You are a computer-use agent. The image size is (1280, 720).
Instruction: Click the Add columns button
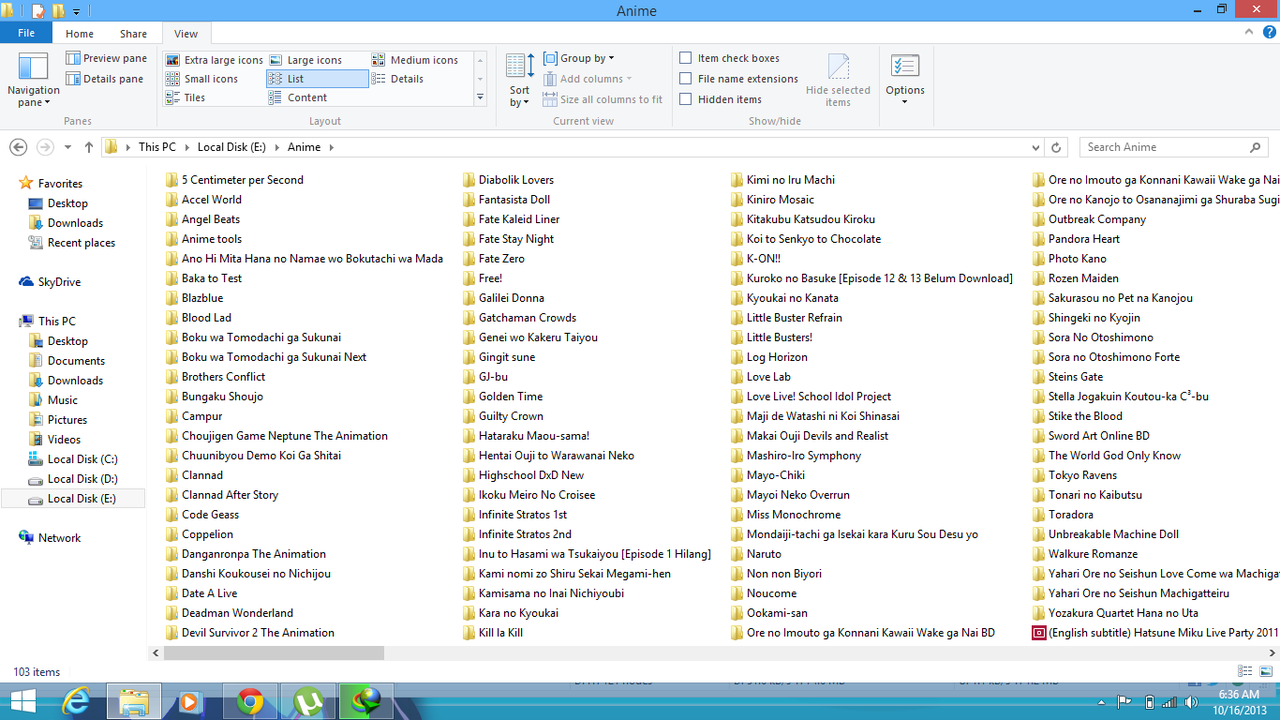tap(588, 79)
